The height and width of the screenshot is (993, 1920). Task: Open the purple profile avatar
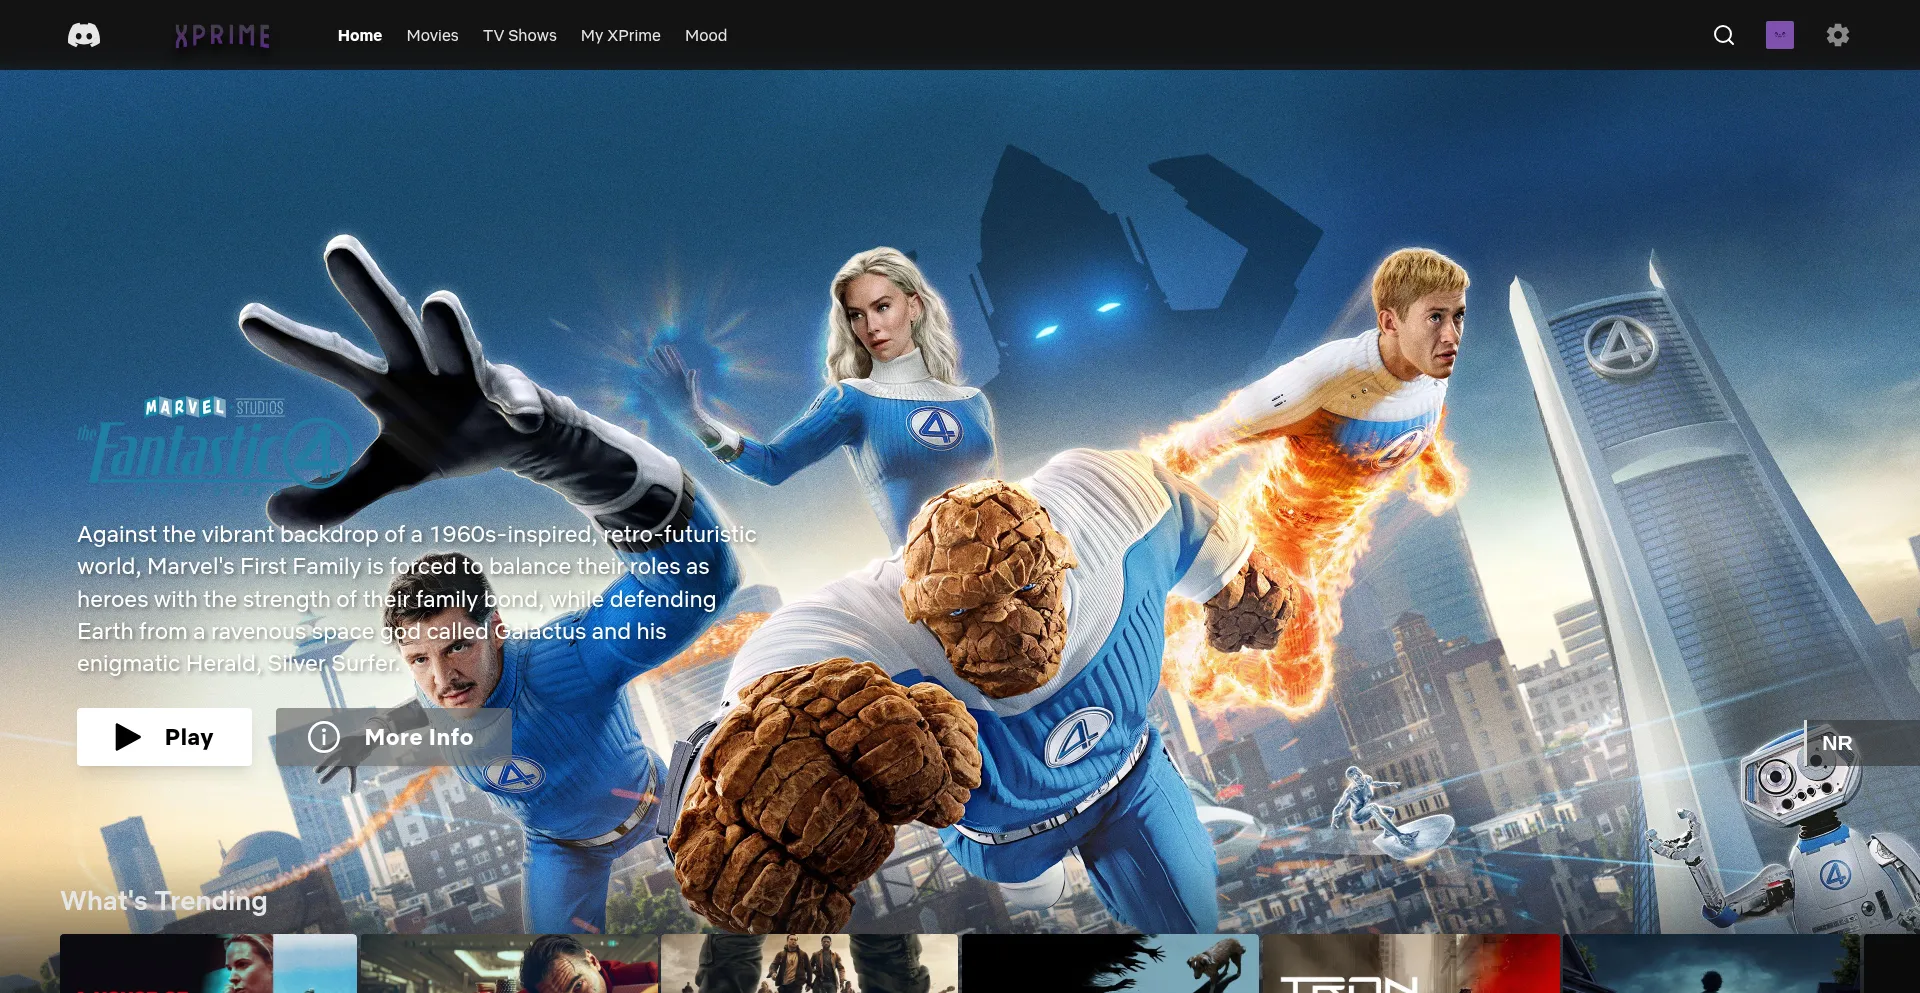[1779, 36]
